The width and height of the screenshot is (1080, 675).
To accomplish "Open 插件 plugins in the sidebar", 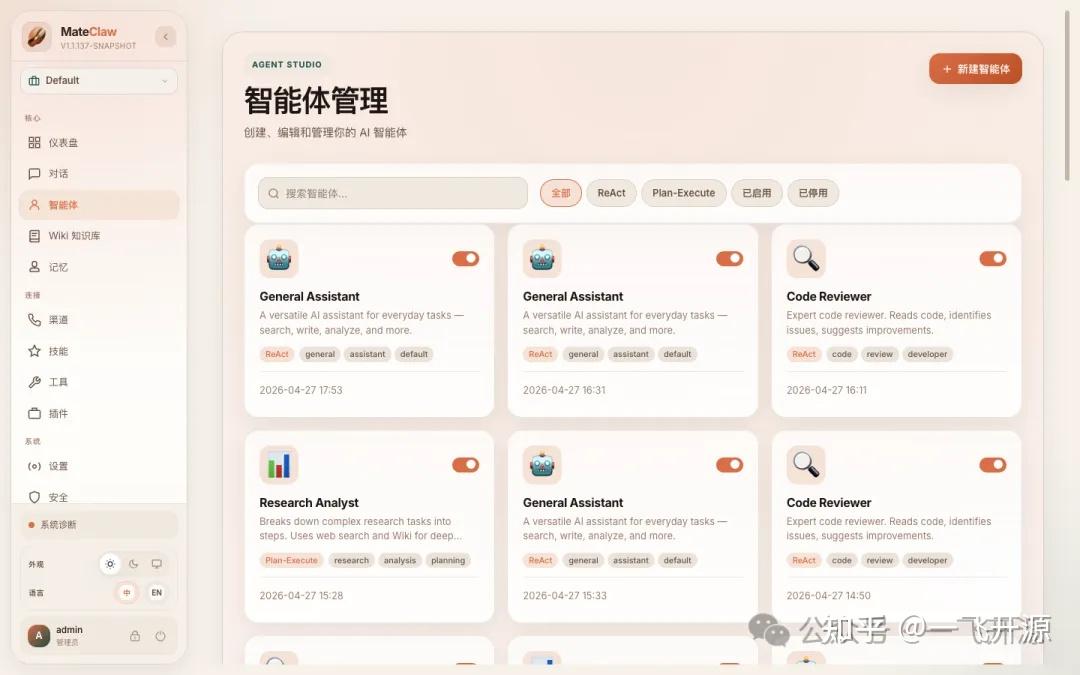I will click(x=98, y=413).
